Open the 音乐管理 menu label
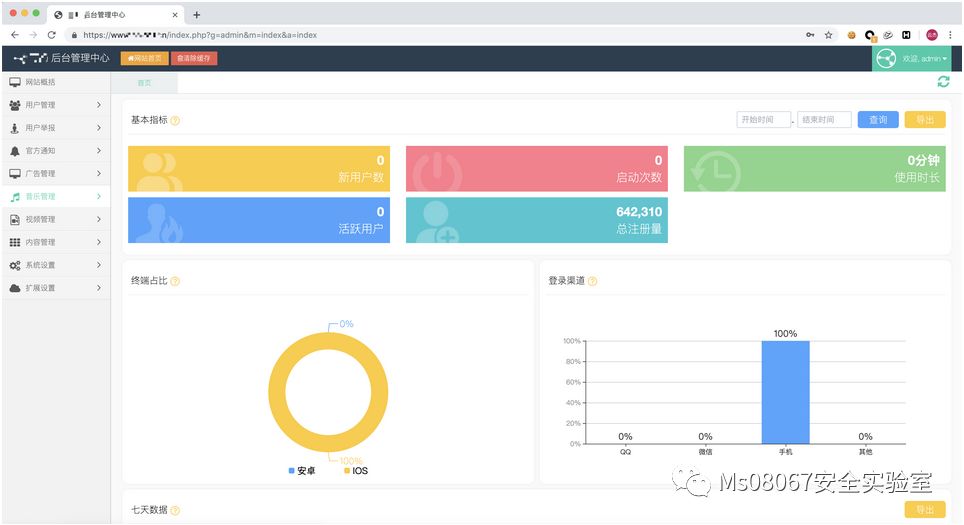This screenshot has height=525, width=964. (40, 197)
